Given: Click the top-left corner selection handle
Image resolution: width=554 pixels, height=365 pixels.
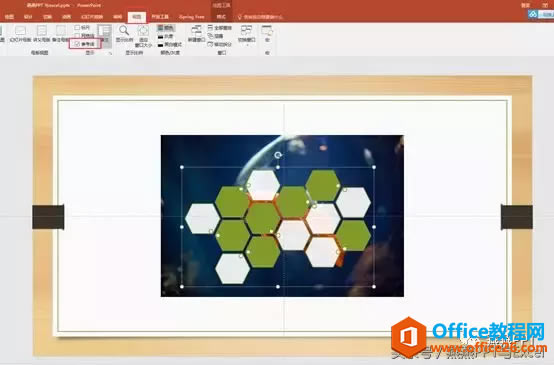Looking at the screenshot, I should tap(182, 167).
